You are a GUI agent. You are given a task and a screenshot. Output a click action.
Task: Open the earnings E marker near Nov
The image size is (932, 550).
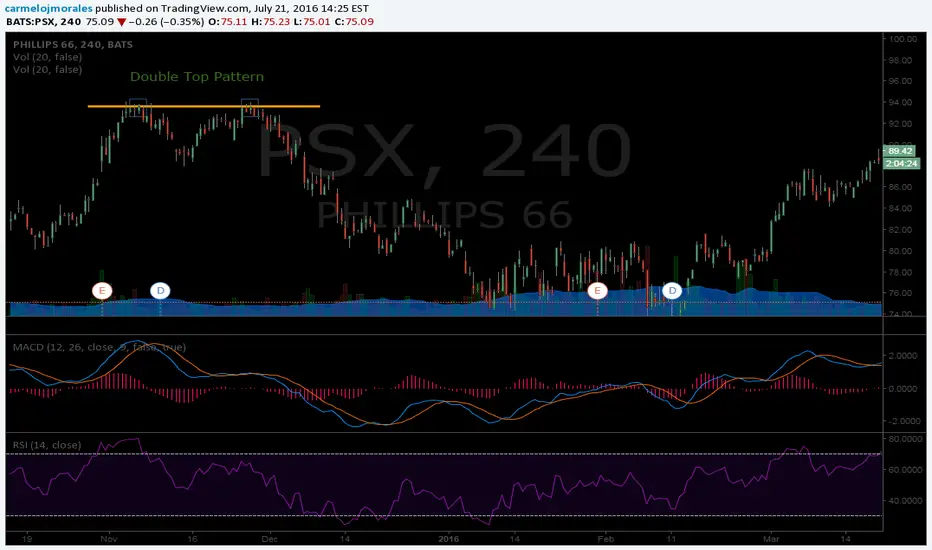[102, 291]
